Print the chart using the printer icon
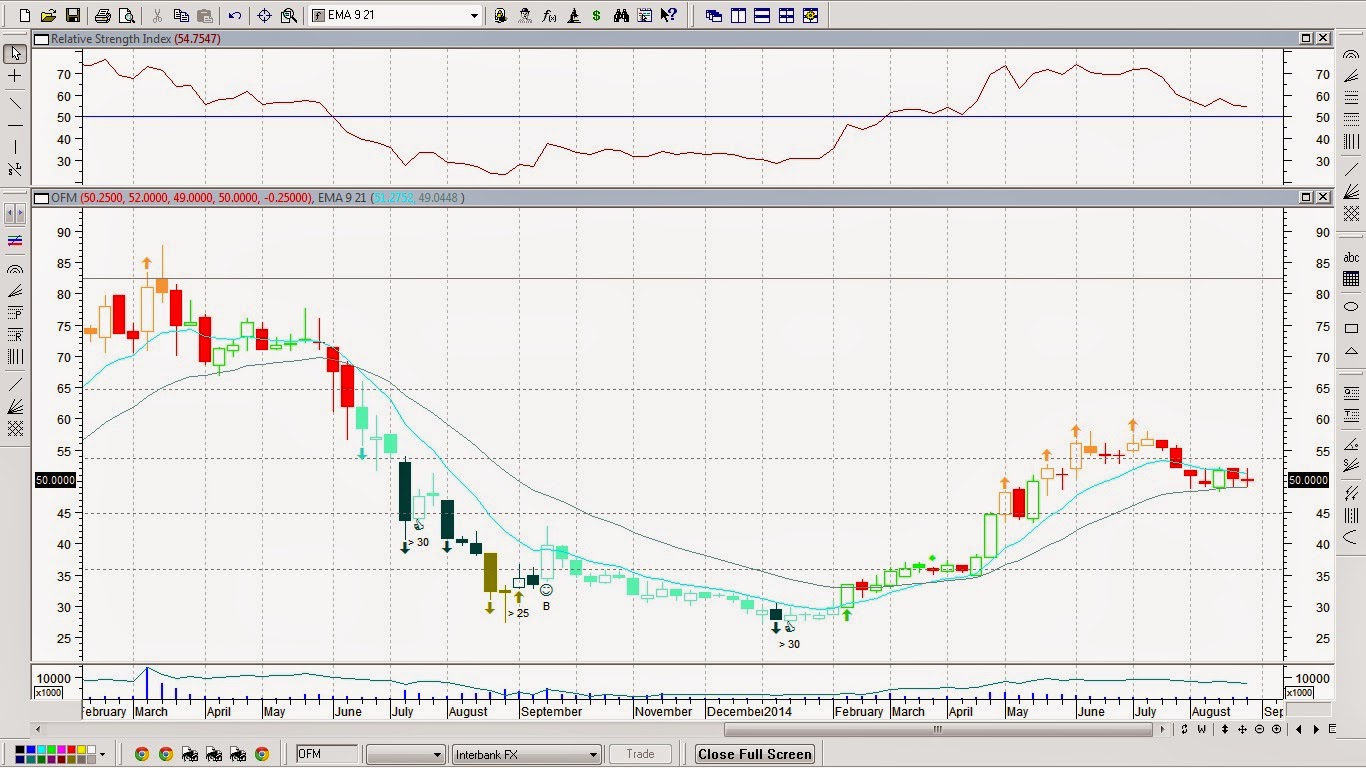 point(102,15)
